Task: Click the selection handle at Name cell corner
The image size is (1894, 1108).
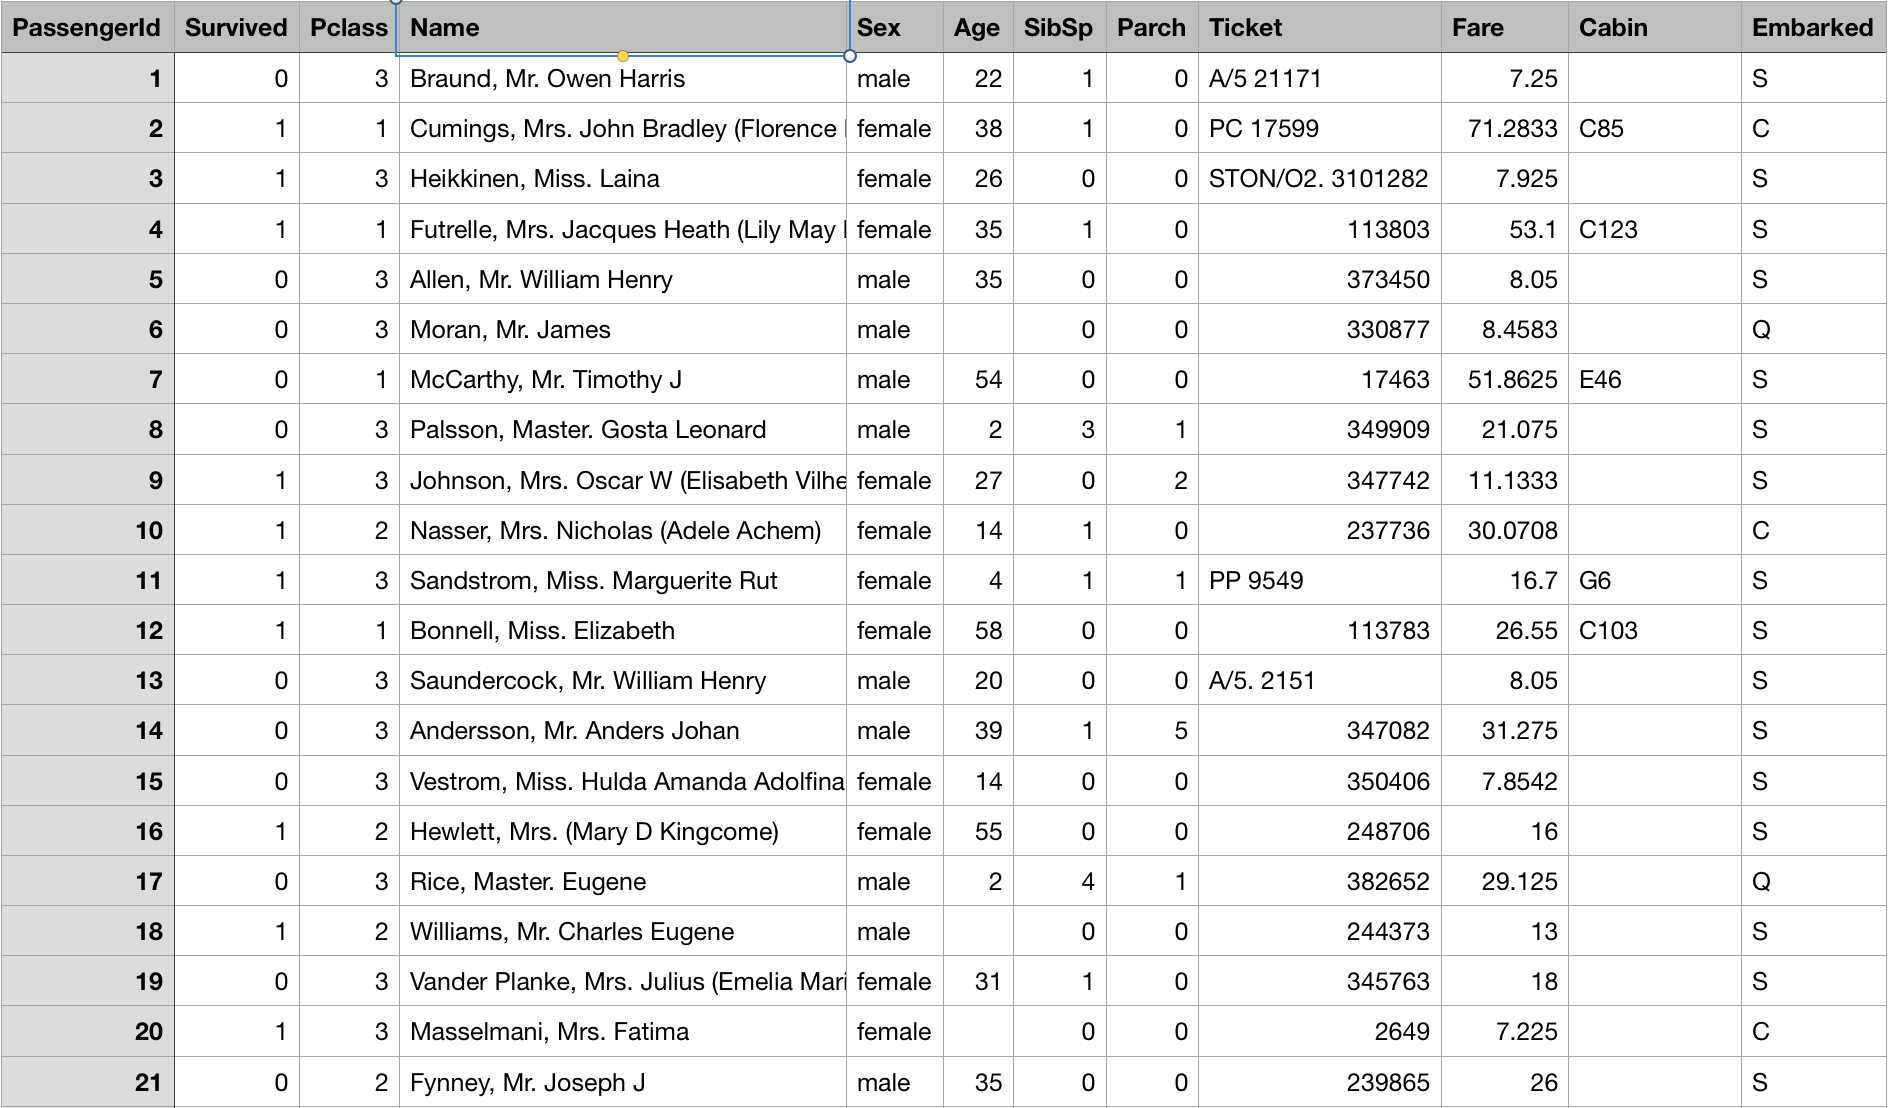Action: coord(849,56)
